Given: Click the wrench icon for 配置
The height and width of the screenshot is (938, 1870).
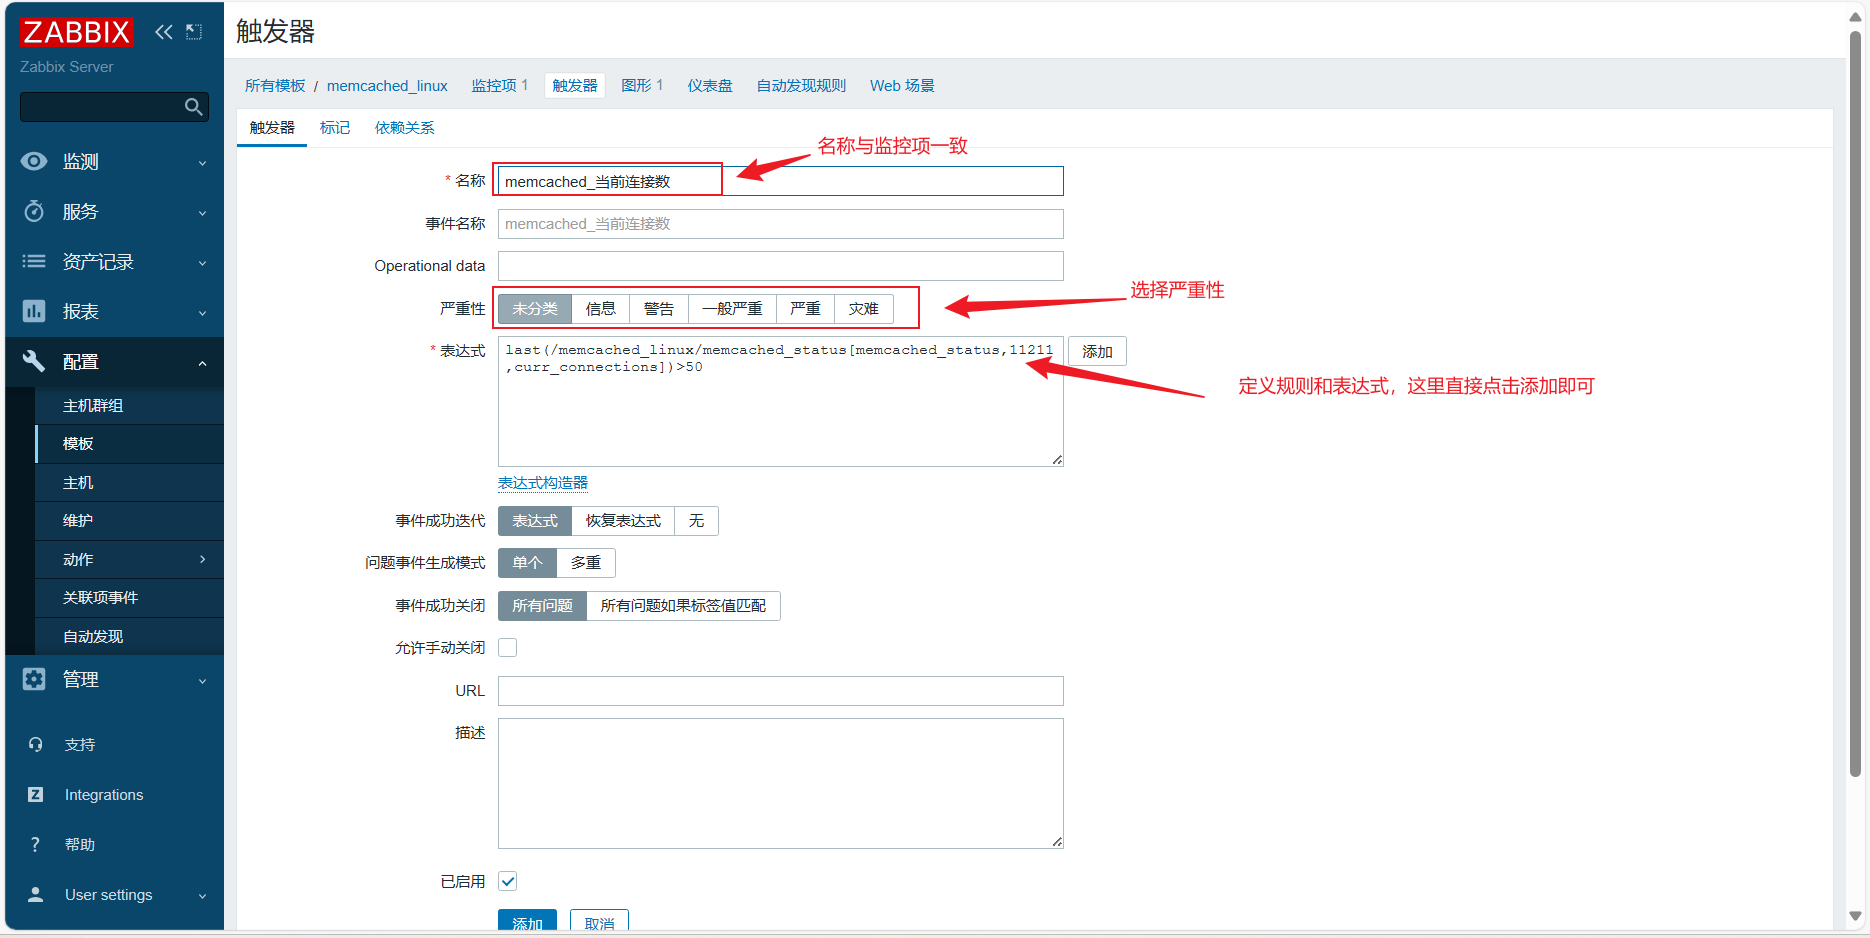Looking at the screenshot, I should 34,361.
